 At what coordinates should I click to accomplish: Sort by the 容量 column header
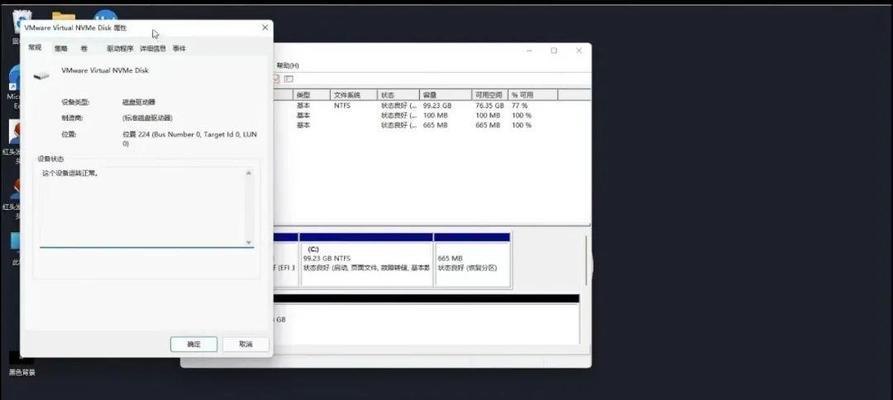(x=446, y=95)
